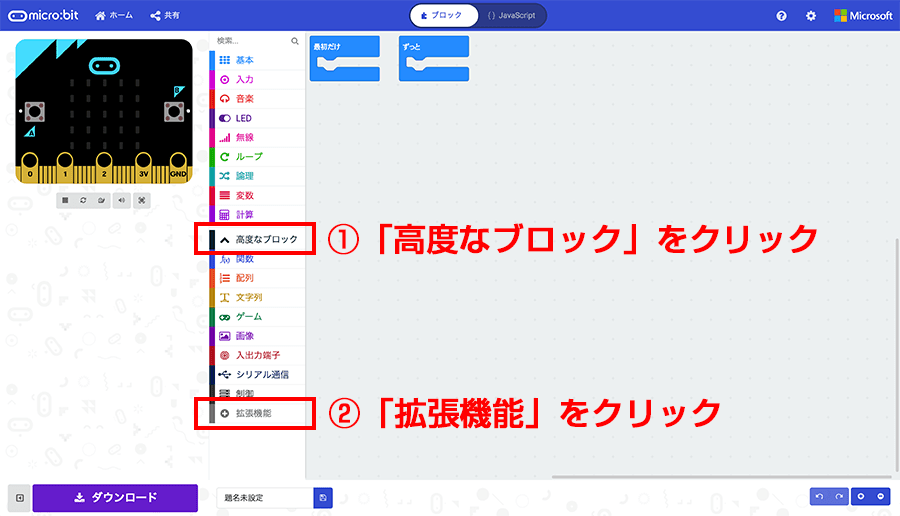
Task: Undo the last action
Action: click(820, 496)
